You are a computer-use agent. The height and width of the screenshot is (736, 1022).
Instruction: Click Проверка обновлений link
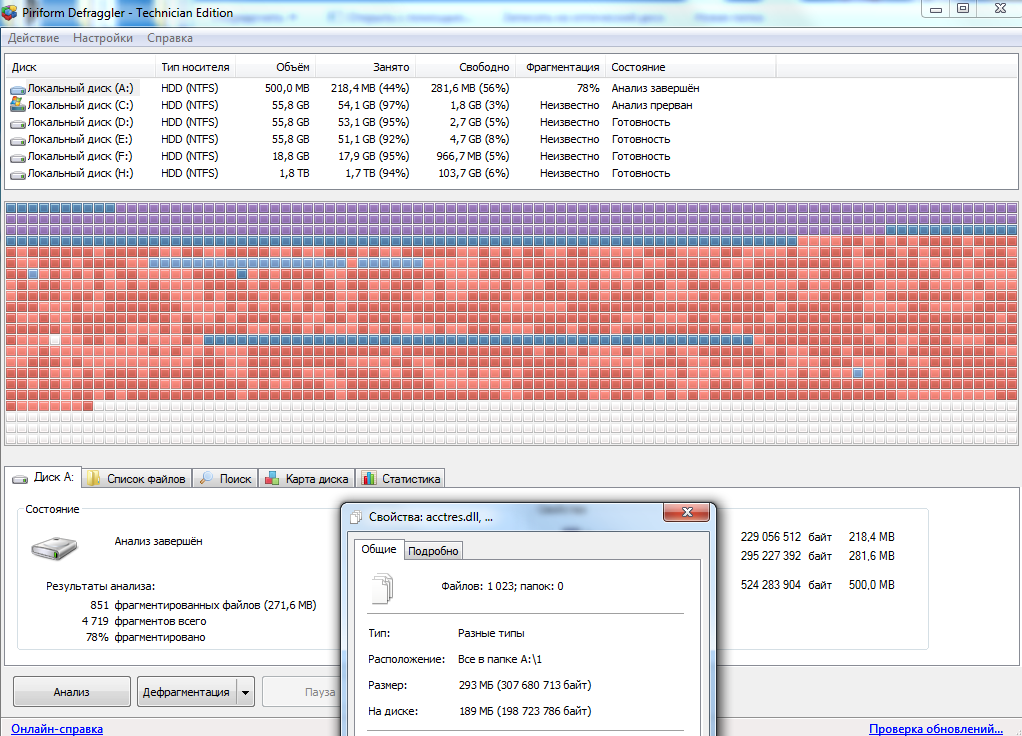(x=936, y=729)
